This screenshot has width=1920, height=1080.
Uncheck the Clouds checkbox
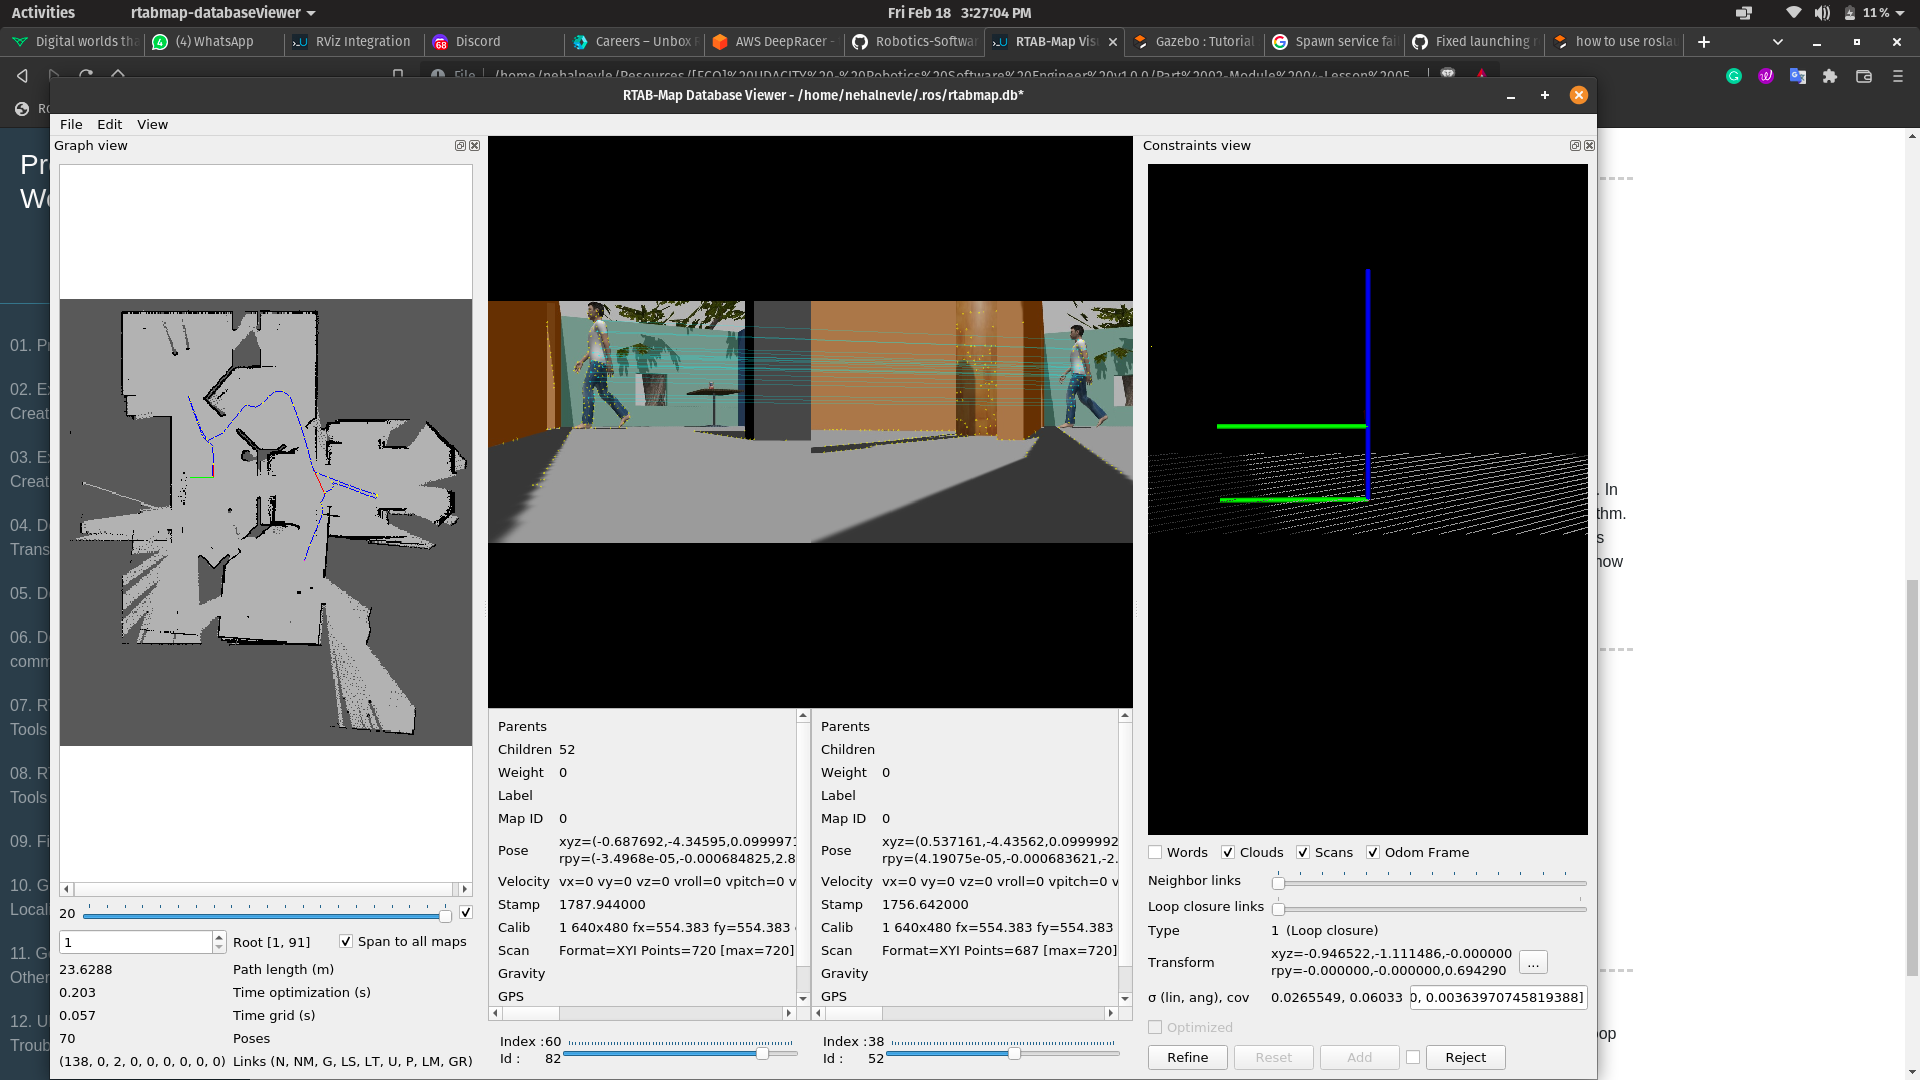1228,853
